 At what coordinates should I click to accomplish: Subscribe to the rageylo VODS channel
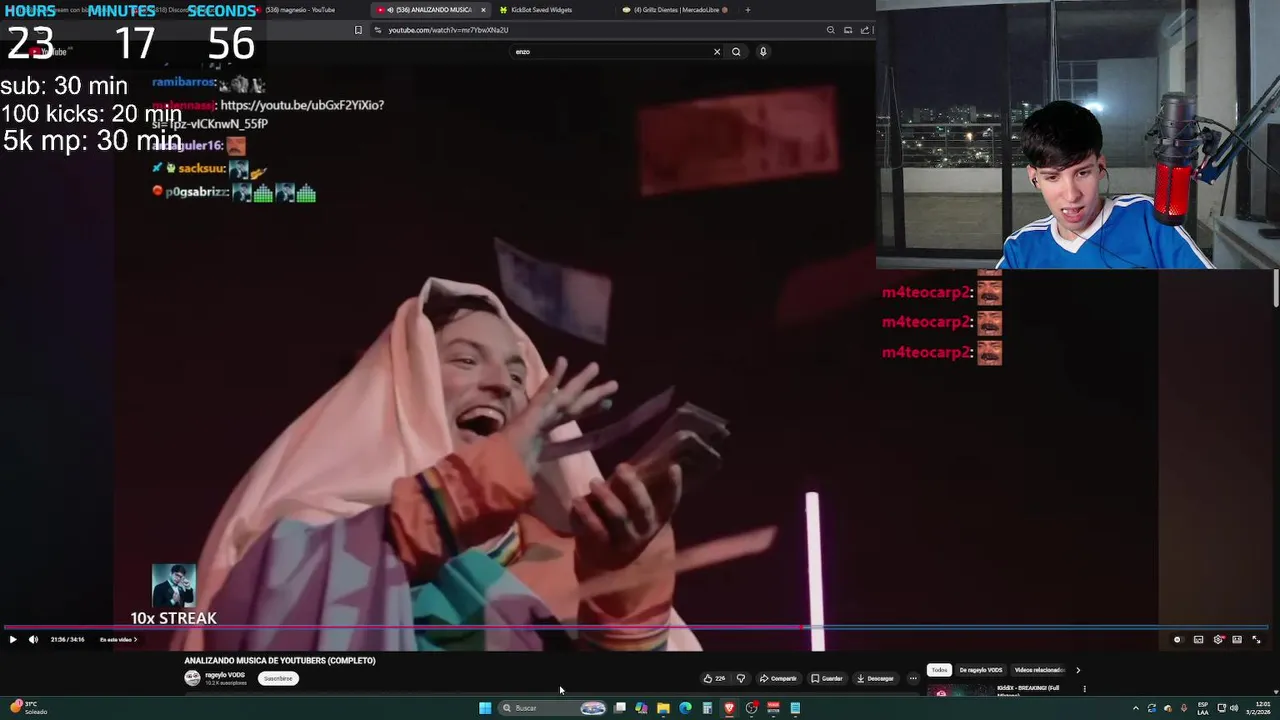click(x=278, y=678)
